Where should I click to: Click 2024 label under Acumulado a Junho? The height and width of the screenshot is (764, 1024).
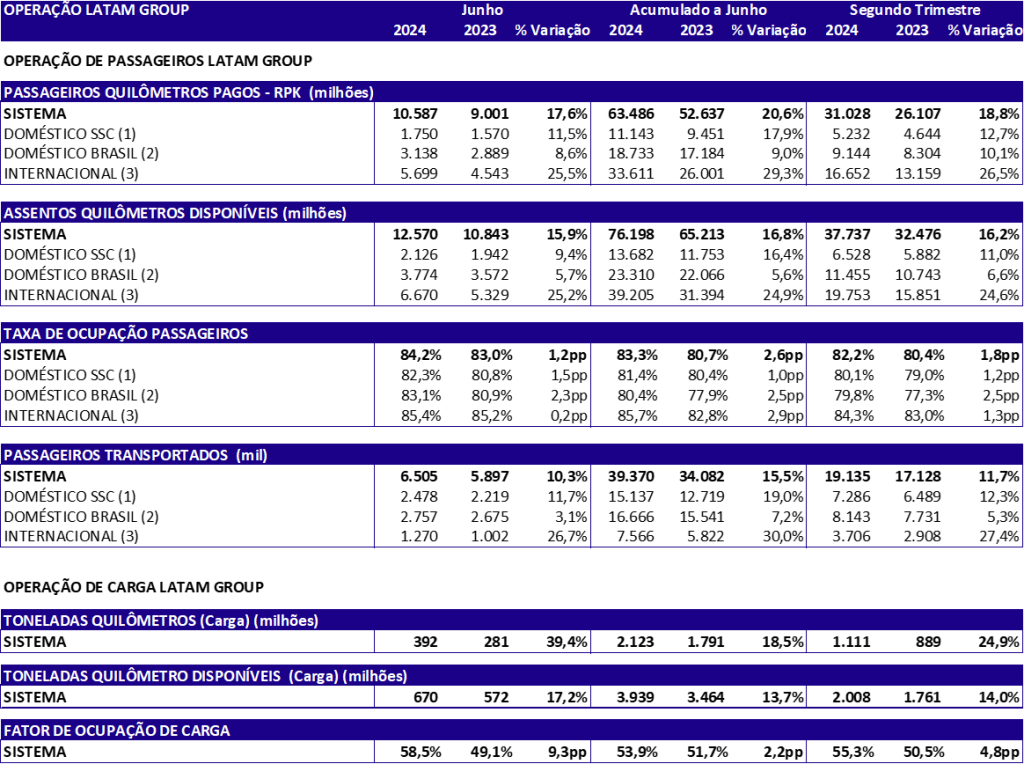point(626,30)
